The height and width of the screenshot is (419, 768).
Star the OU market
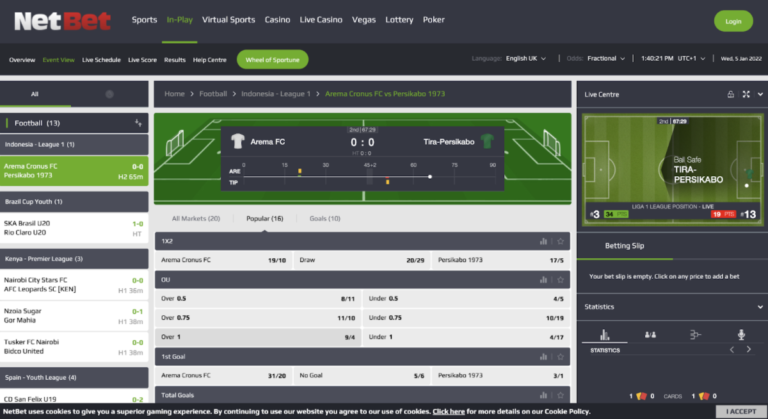click(560, 280)
